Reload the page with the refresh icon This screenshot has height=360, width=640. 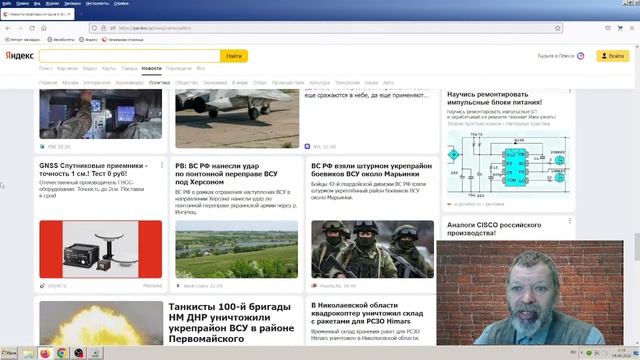pyautogui.click(x=32, y=28)
